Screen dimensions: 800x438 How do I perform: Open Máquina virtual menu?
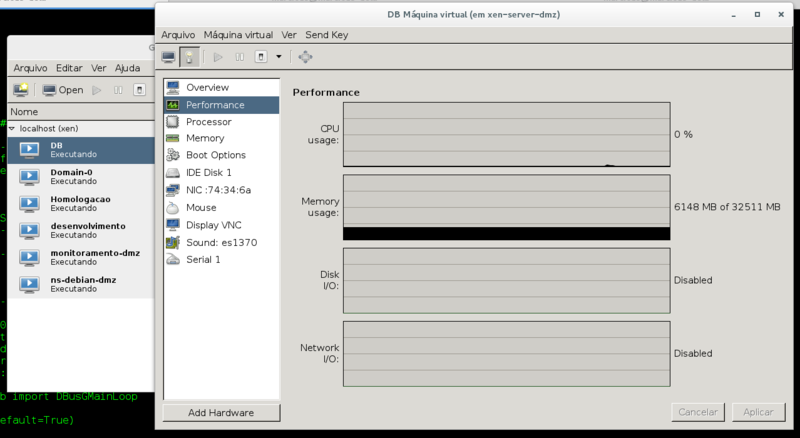(x=238, y=35)
